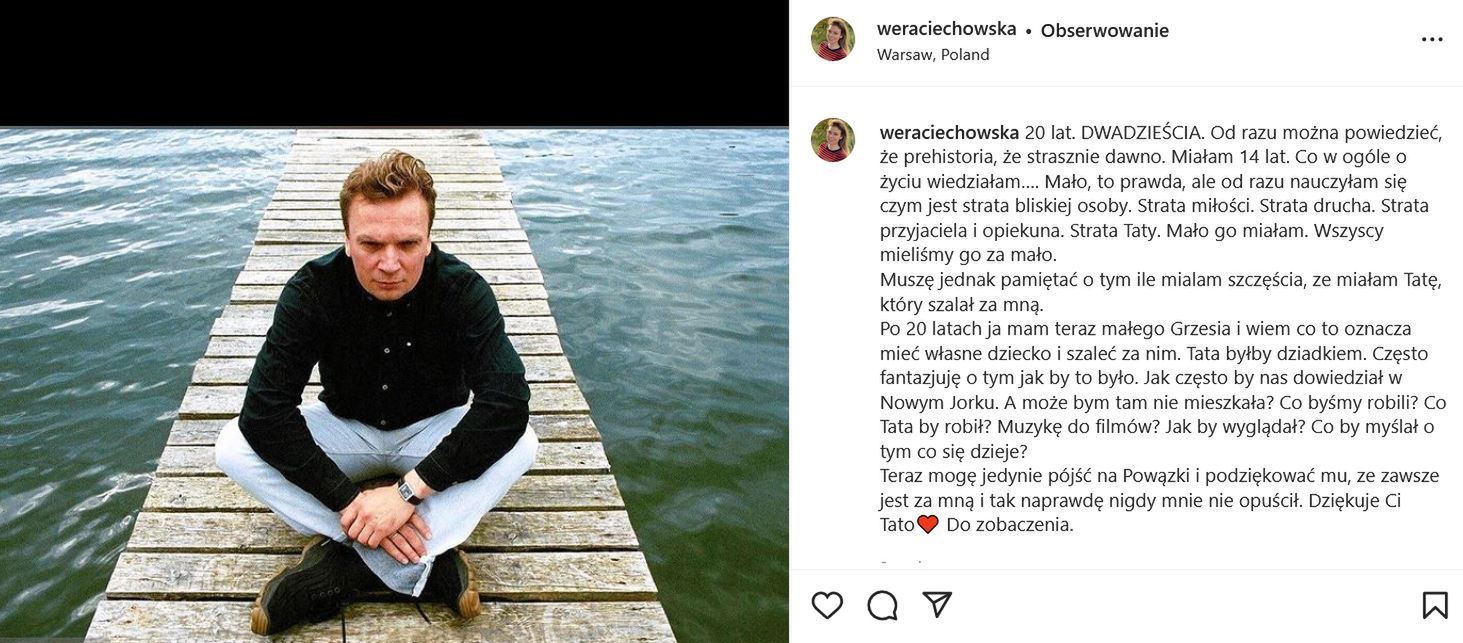
Task: Toggle Obserwowanie following status
Action: click(1104, 30)
